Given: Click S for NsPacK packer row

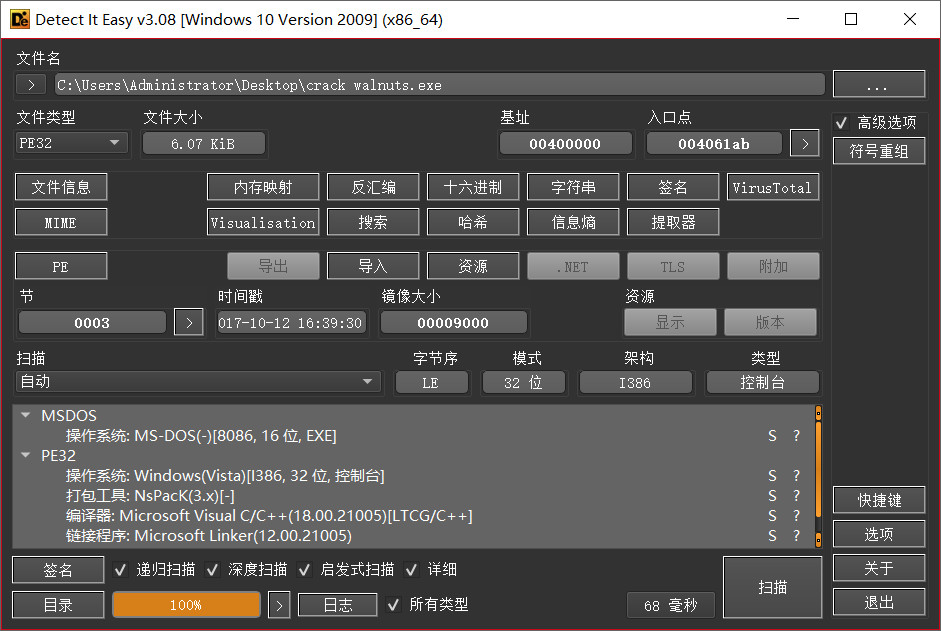Looking at the screenshot, I should (x=772, y=496).
